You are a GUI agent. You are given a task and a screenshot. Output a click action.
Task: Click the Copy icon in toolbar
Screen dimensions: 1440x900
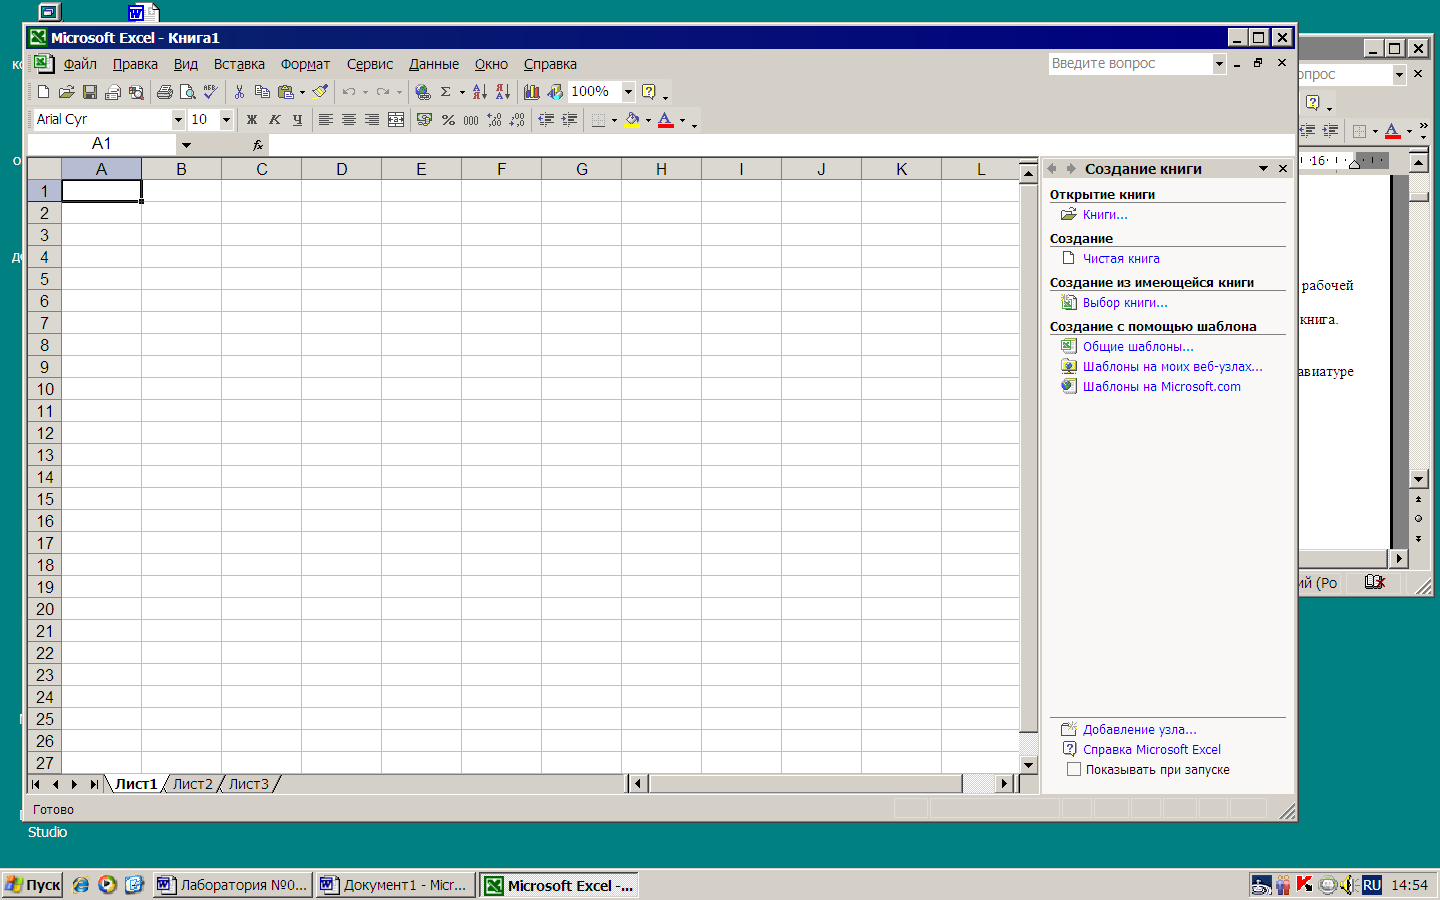[x=262, y=92]
